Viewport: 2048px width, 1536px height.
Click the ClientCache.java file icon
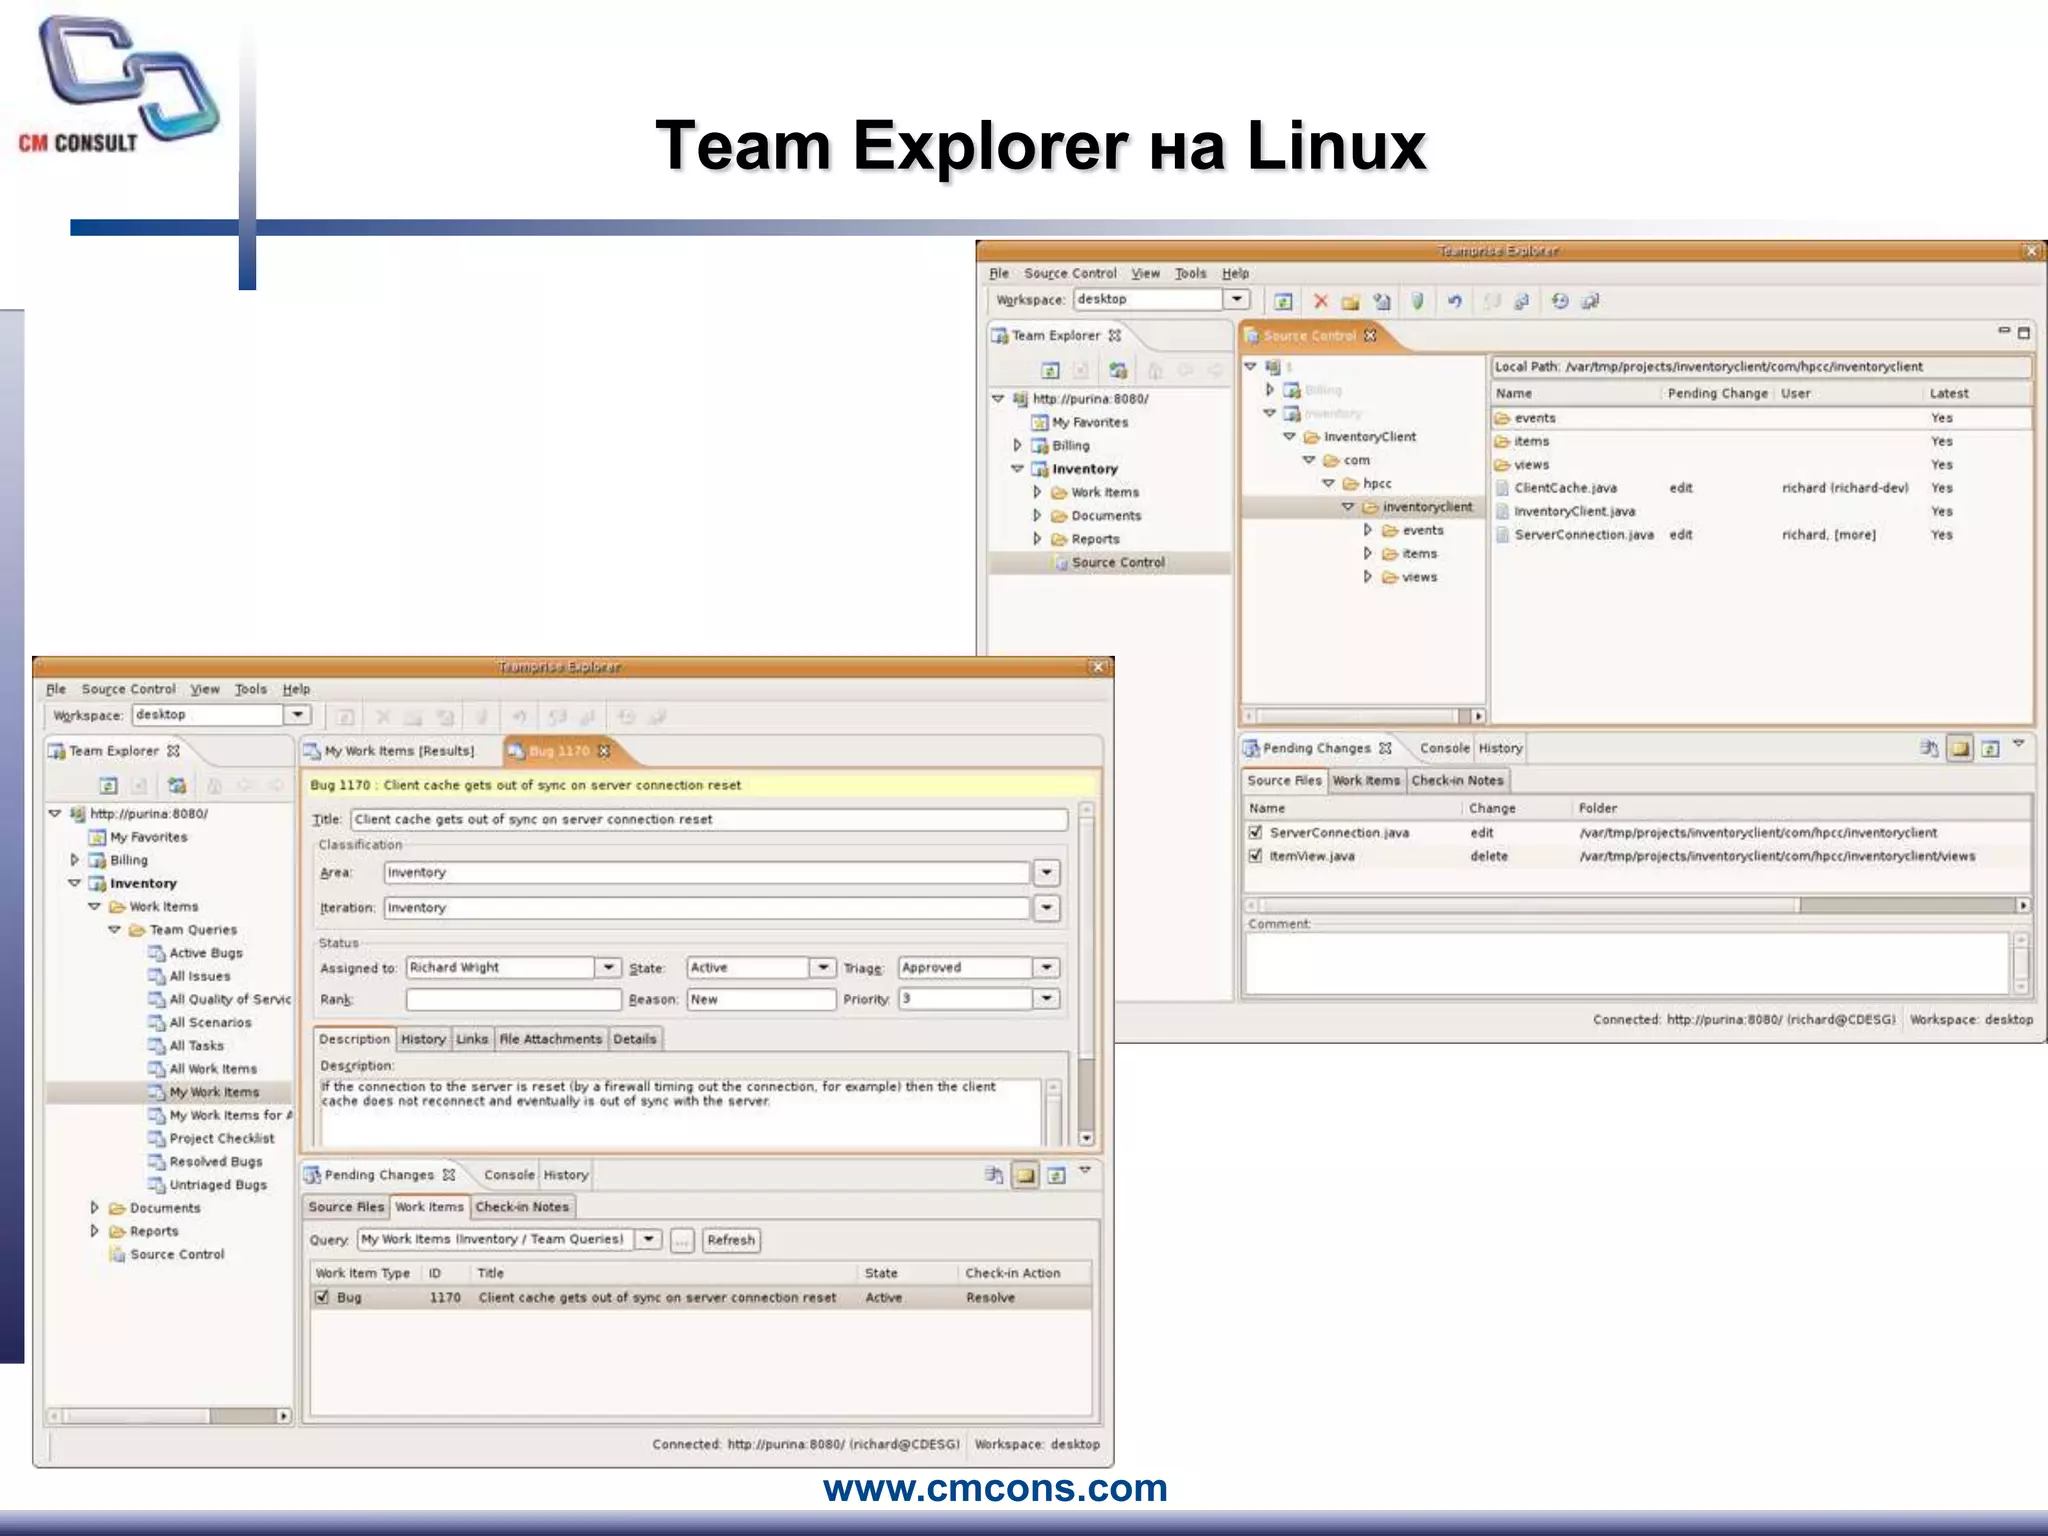click(x=1502, y=488)
